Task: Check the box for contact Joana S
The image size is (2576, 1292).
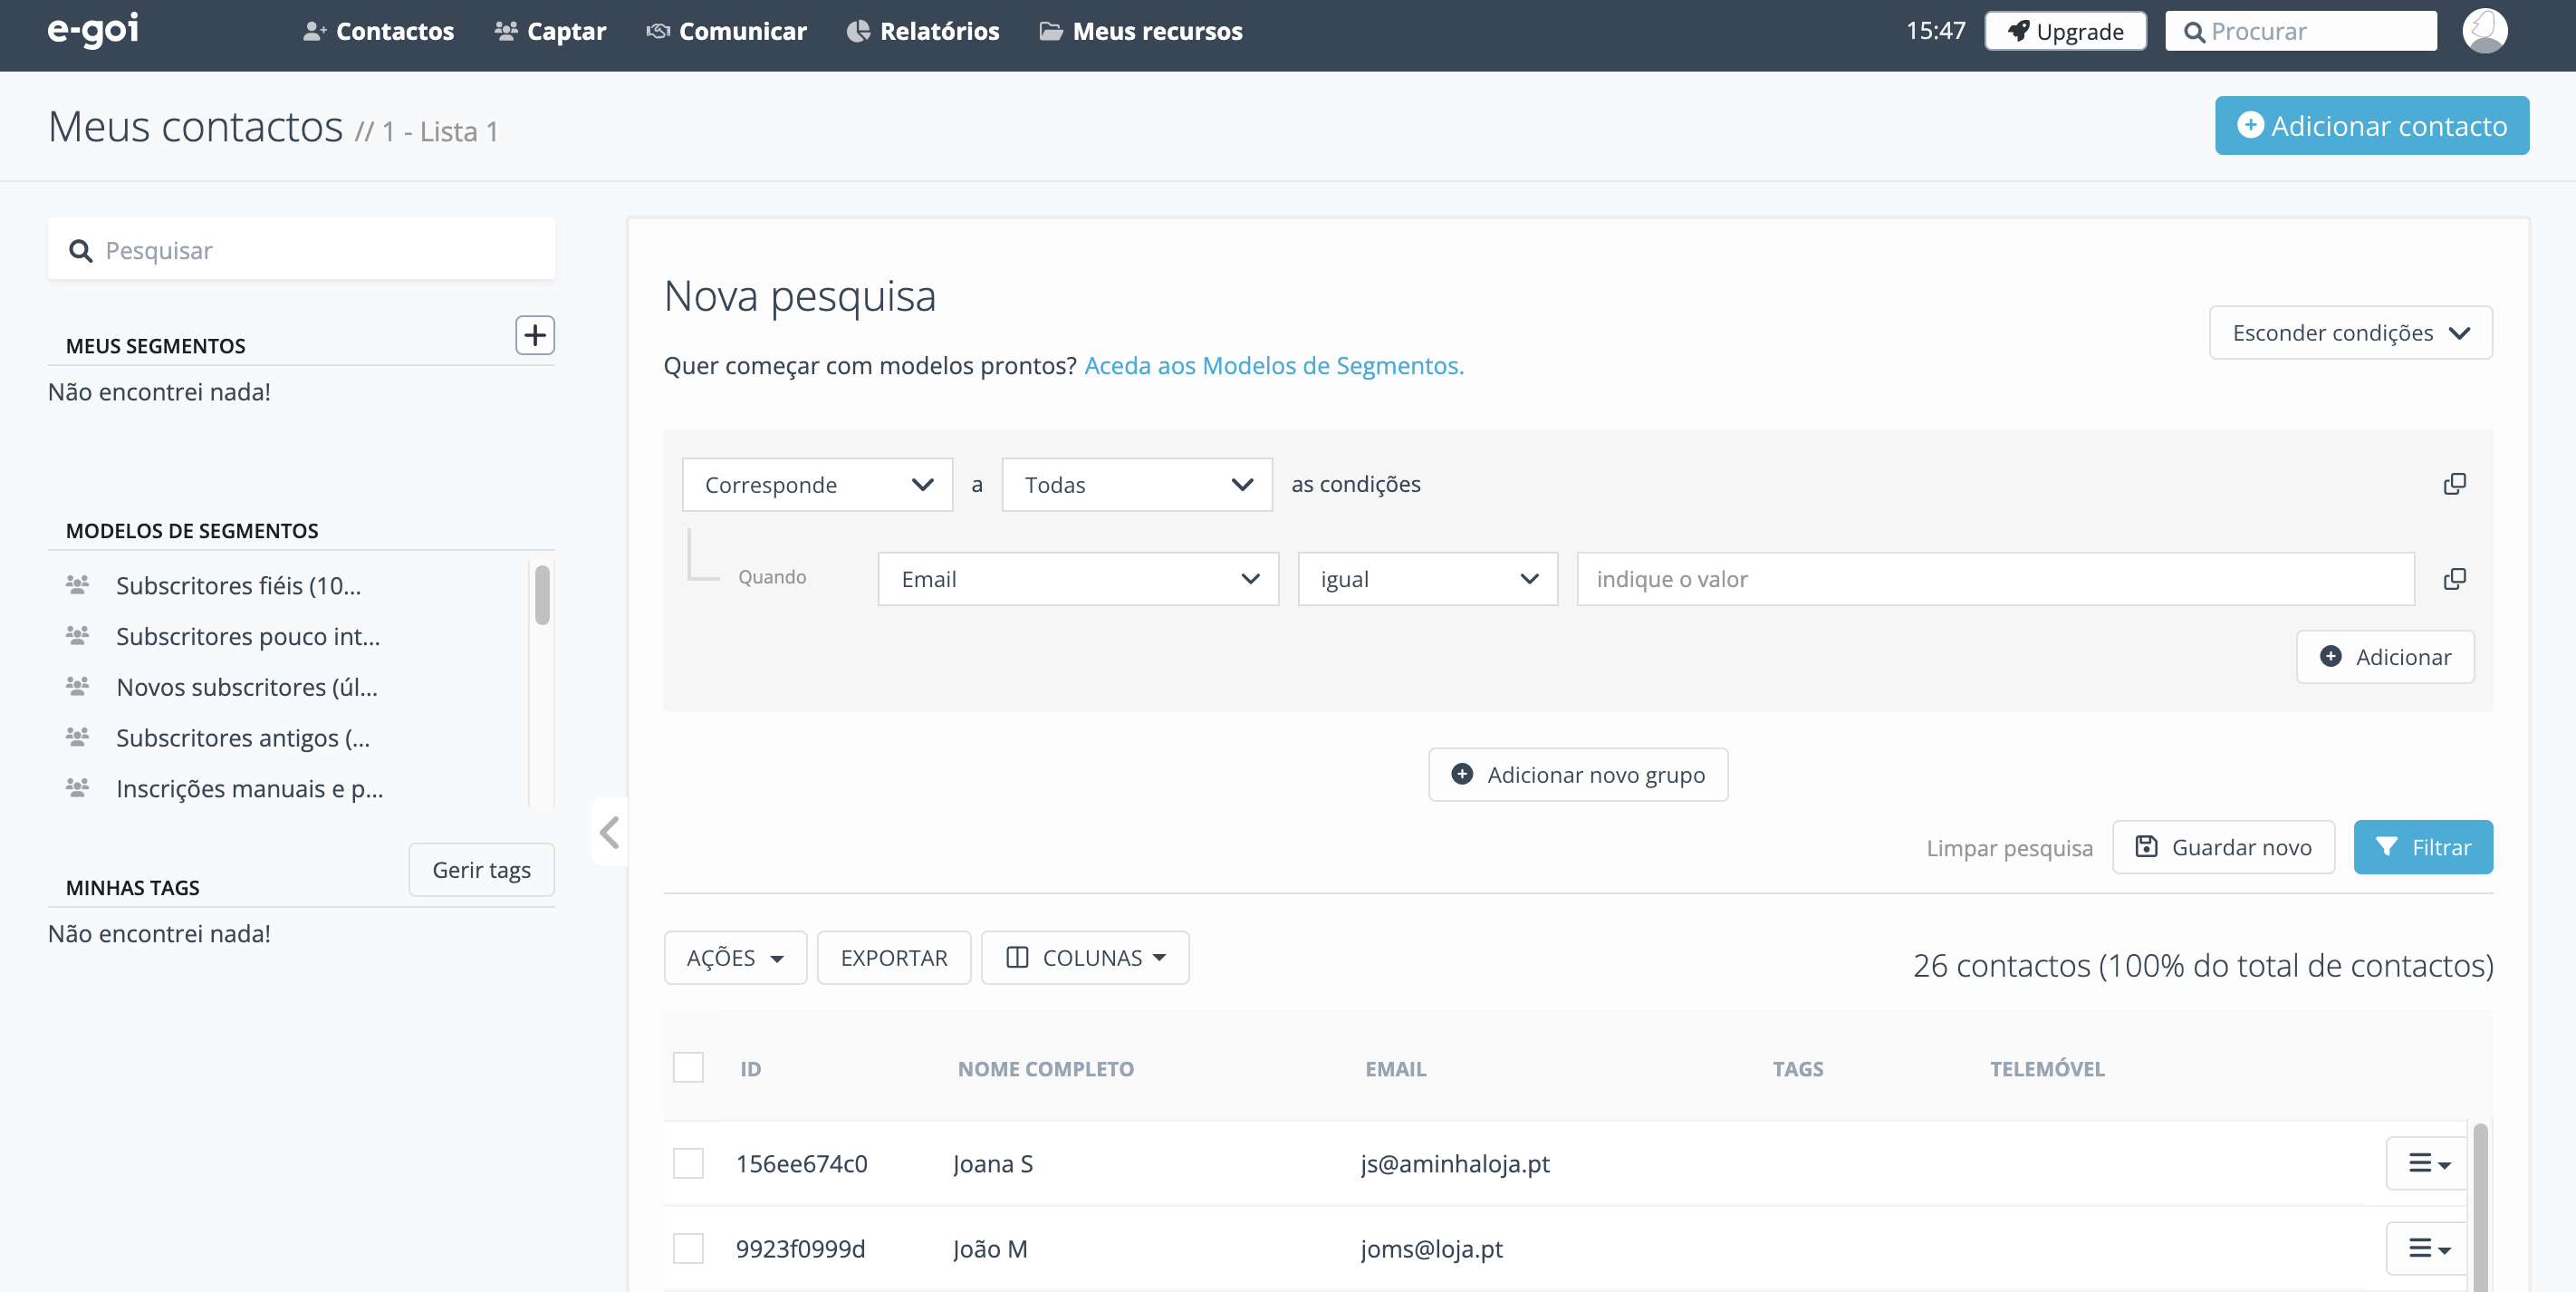Action: (688, 1163)
